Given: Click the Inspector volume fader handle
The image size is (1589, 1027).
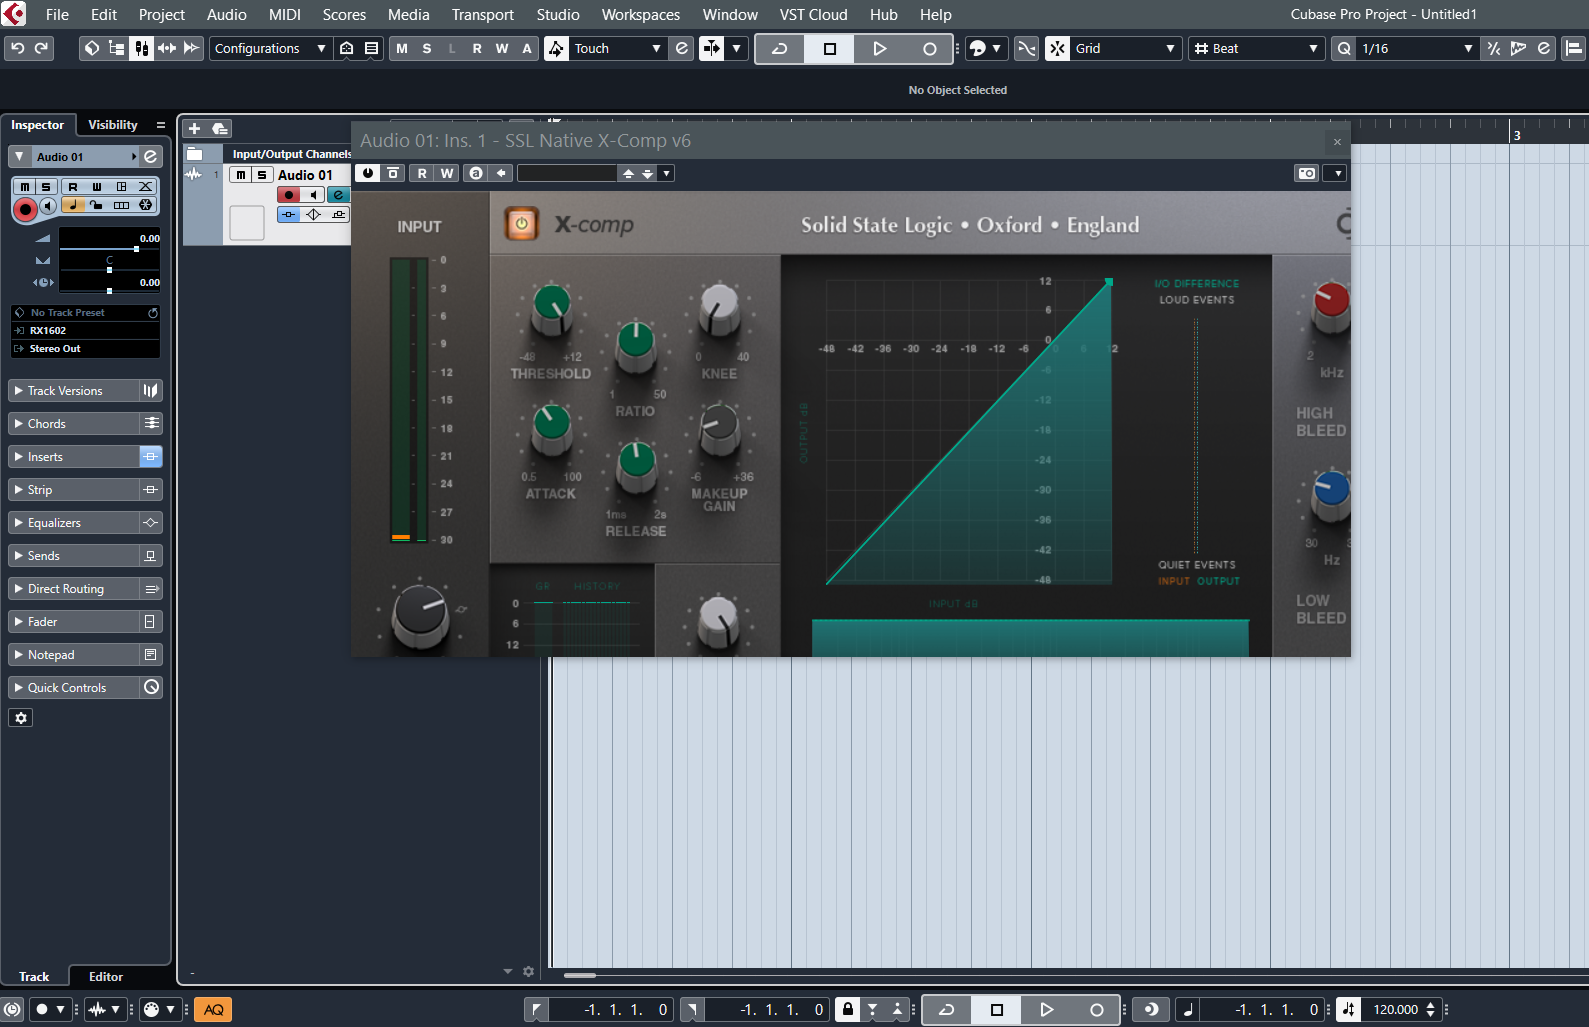Looking at the screenshot, I should tap(136, 248).
